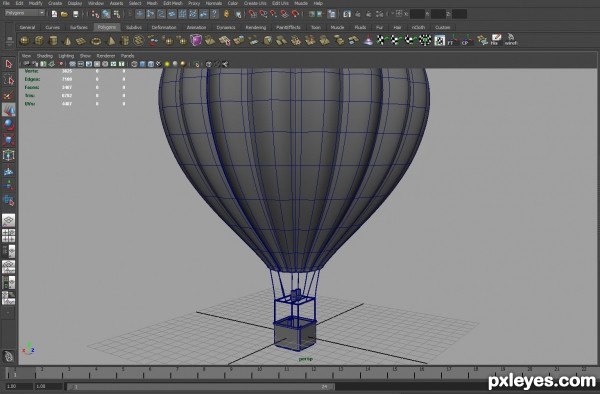Screen dimensions: 600x394
Task: Open the Polygons menu set dropdown
Action: coord(25,13)
